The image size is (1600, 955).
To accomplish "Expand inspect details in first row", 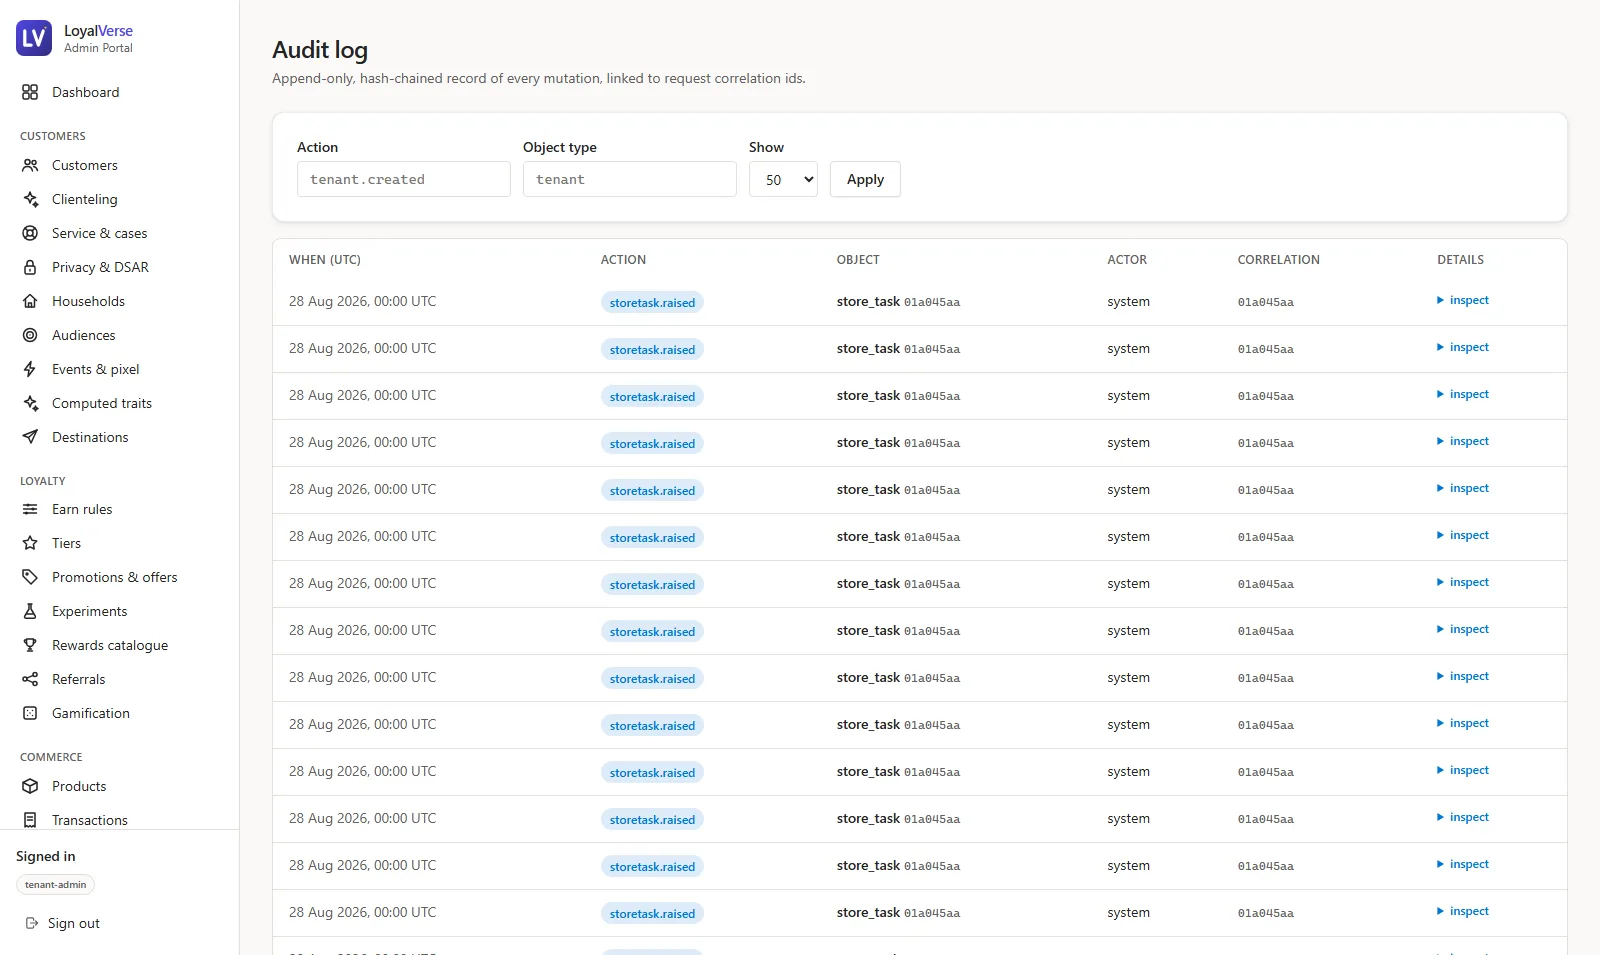I will (x=1463, y=300).
